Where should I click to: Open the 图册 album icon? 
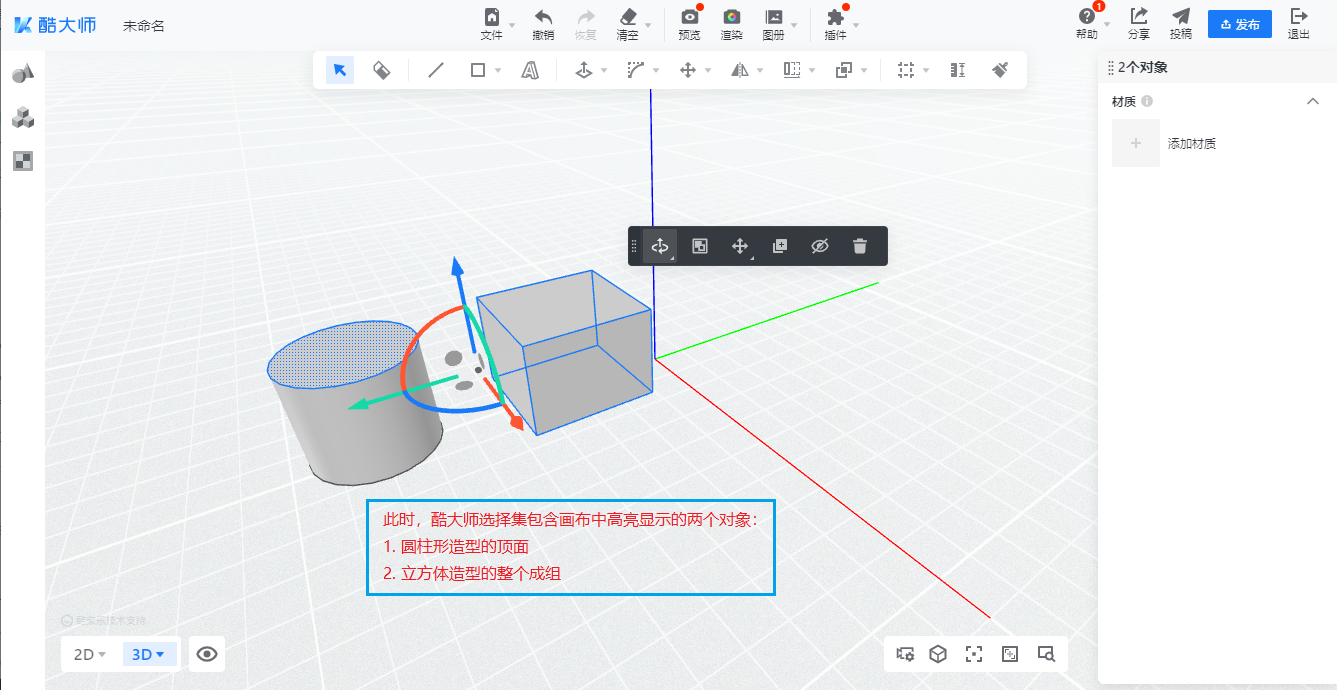point(773,17)
